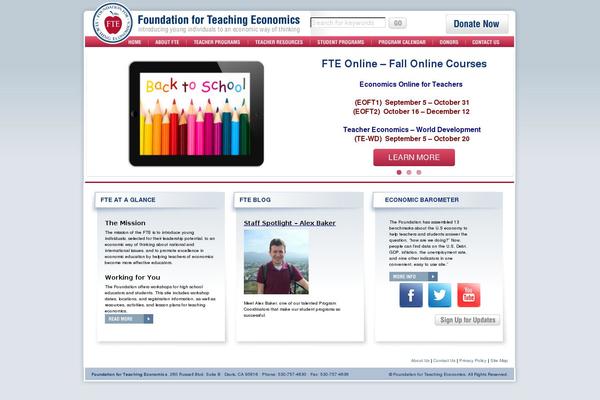
Task: Select the second carousel slide dot
Action: [x=409, y=172]
